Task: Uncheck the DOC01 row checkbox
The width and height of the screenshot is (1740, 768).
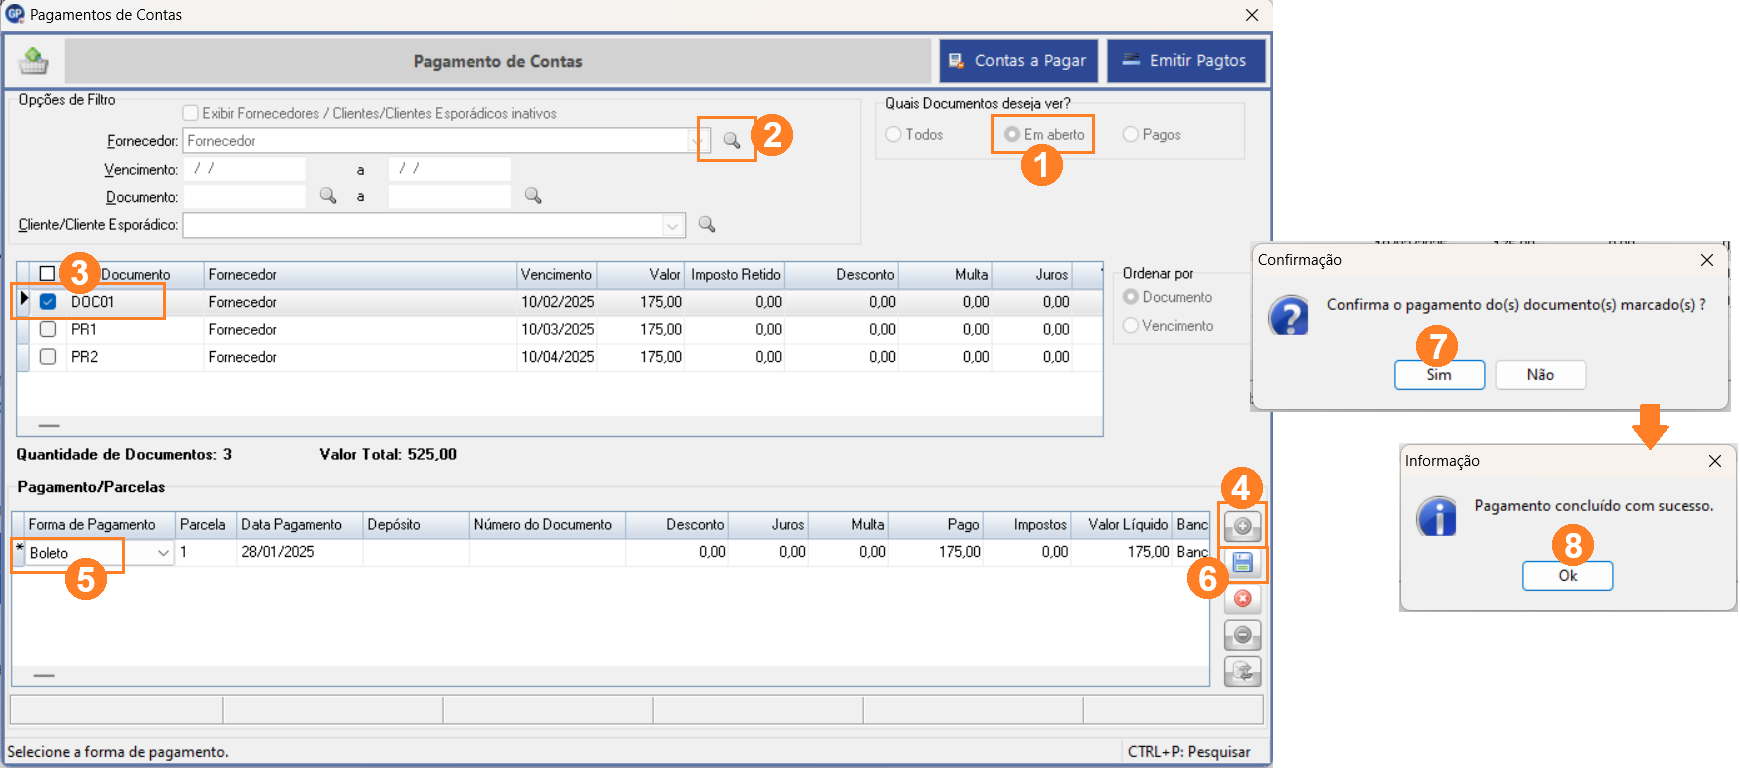Action: pyautogui.click(x=47, y=301)
